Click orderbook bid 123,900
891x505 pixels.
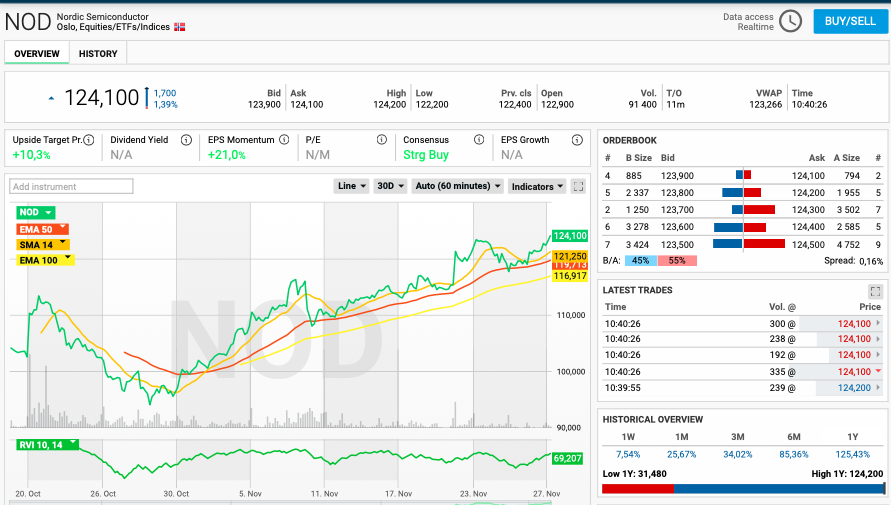click(677, 176)
